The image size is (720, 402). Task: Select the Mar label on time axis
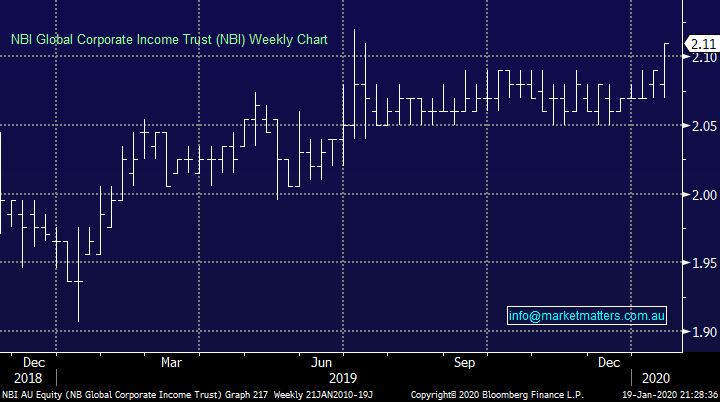(171, 361)
